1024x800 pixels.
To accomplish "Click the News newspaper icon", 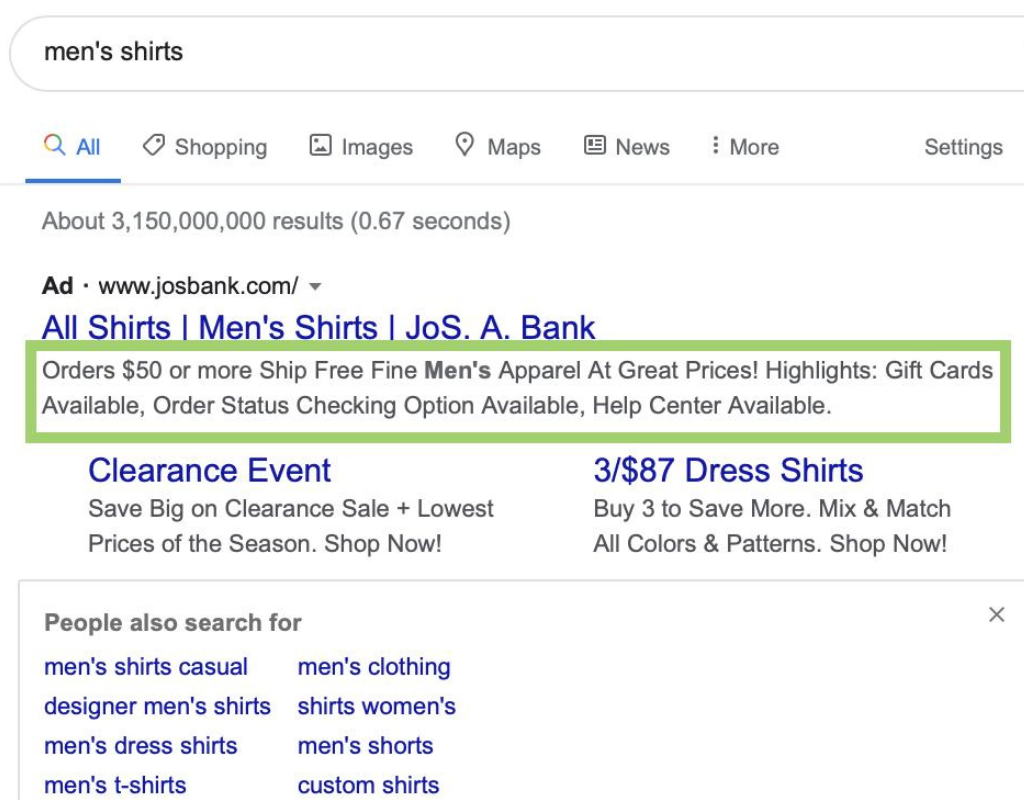I will coord(594,145).
